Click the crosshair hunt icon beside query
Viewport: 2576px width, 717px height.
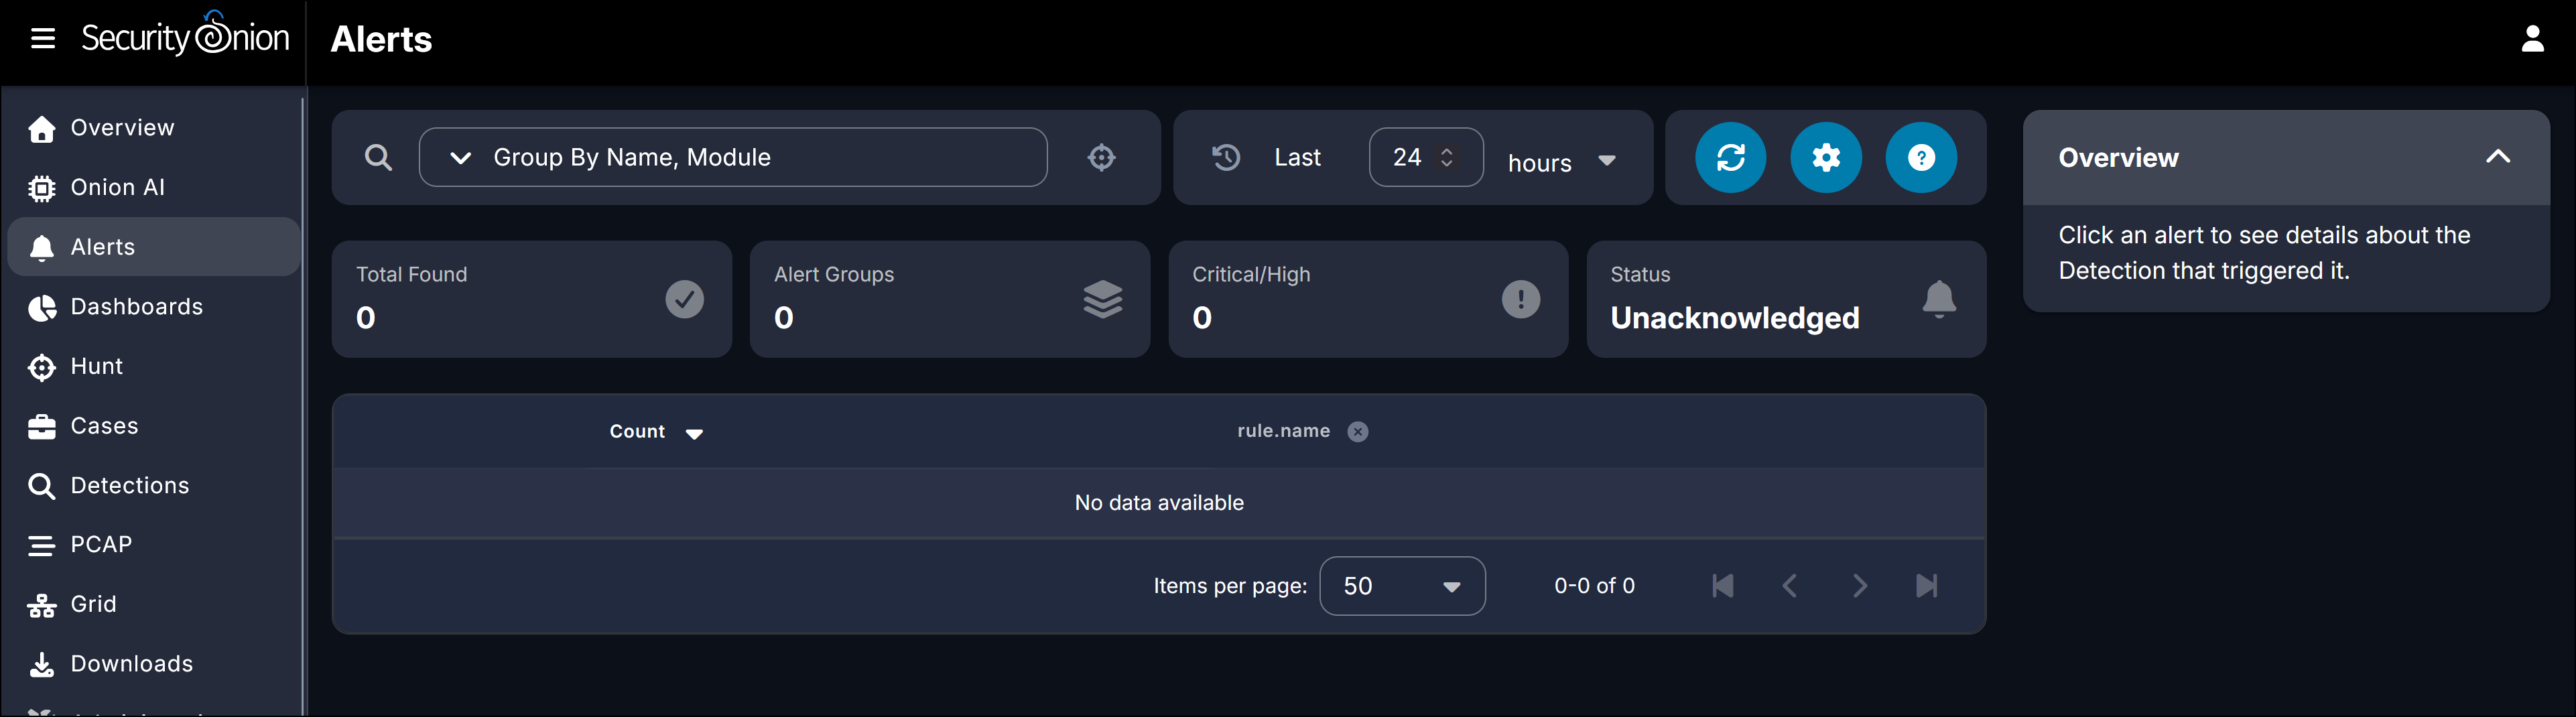tap(1101, 157)
